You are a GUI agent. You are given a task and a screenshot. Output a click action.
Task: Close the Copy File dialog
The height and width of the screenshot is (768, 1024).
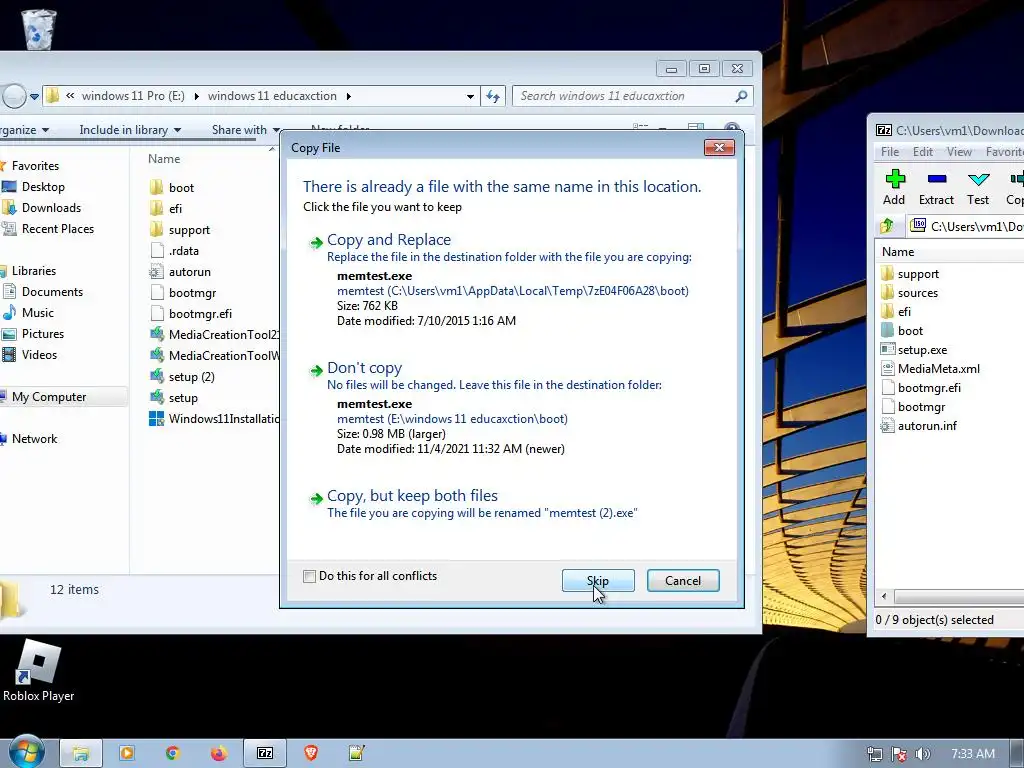(719, 148)
